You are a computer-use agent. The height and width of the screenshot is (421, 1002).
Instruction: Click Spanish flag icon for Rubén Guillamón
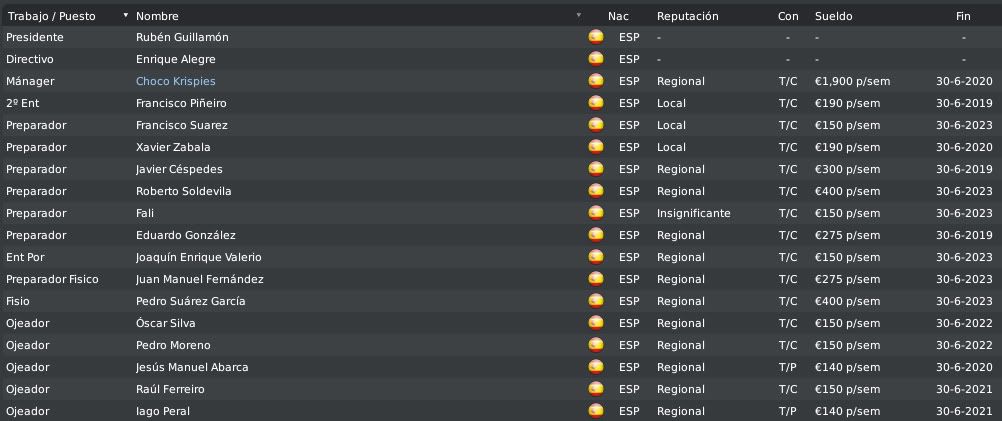(596, 37)
